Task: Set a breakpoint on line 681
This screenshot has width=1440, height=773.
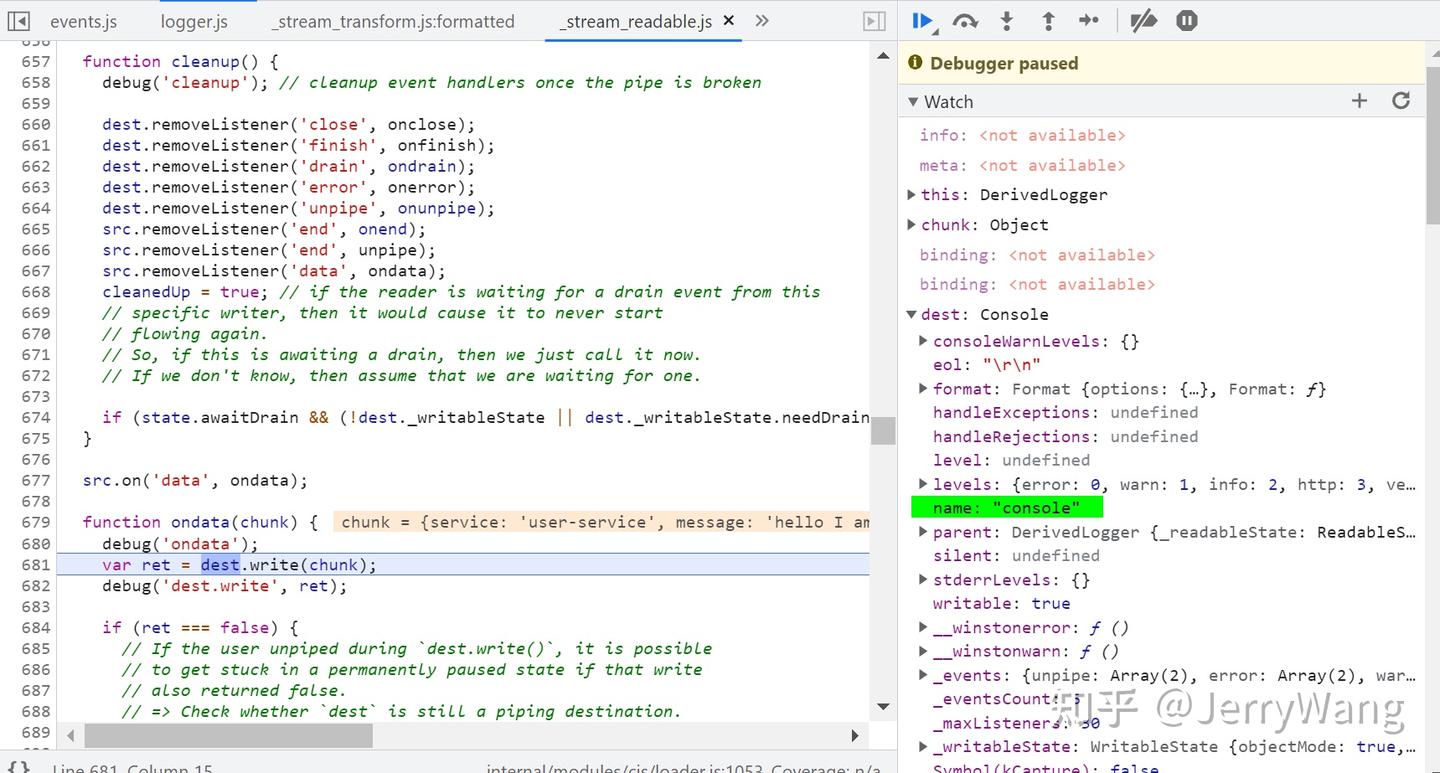Action: 36,565
